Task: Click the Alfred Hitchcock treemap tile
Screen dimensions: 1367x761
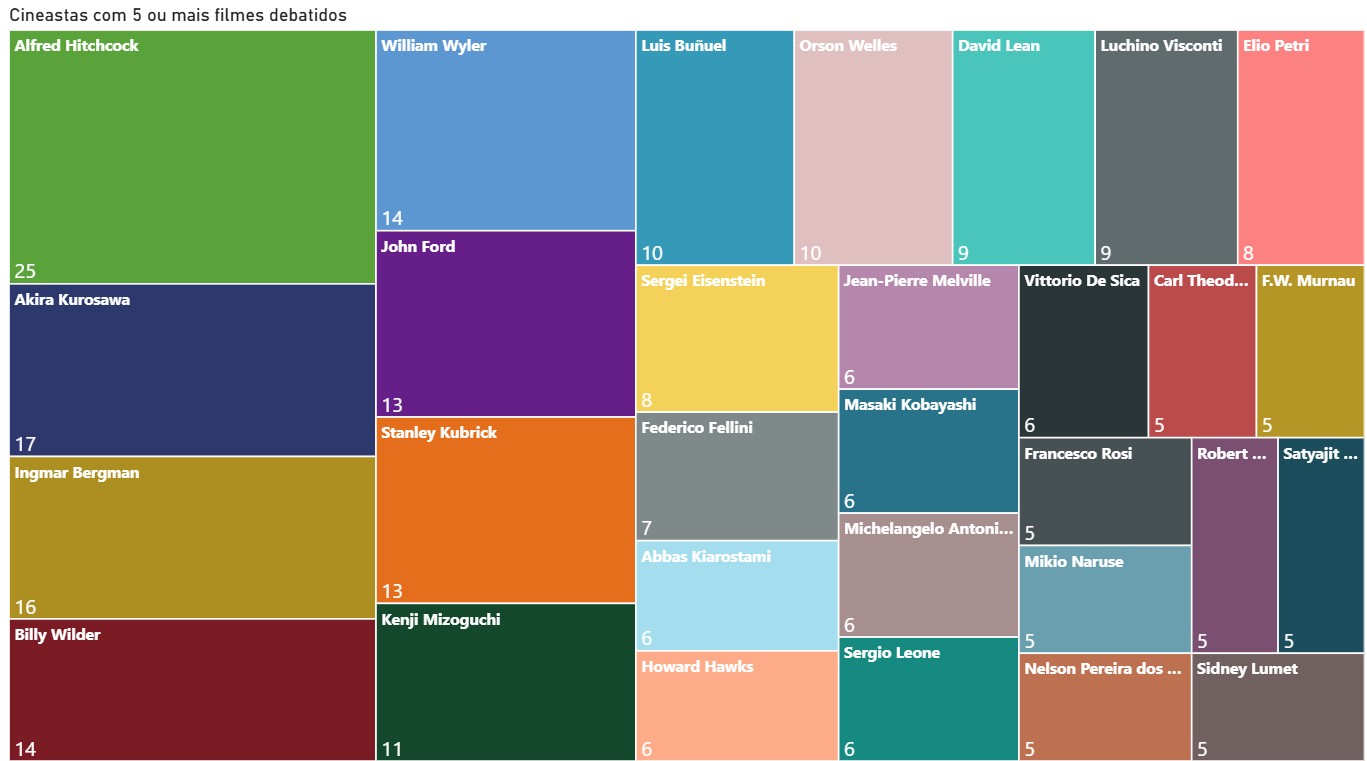Action: pos(192,157)
